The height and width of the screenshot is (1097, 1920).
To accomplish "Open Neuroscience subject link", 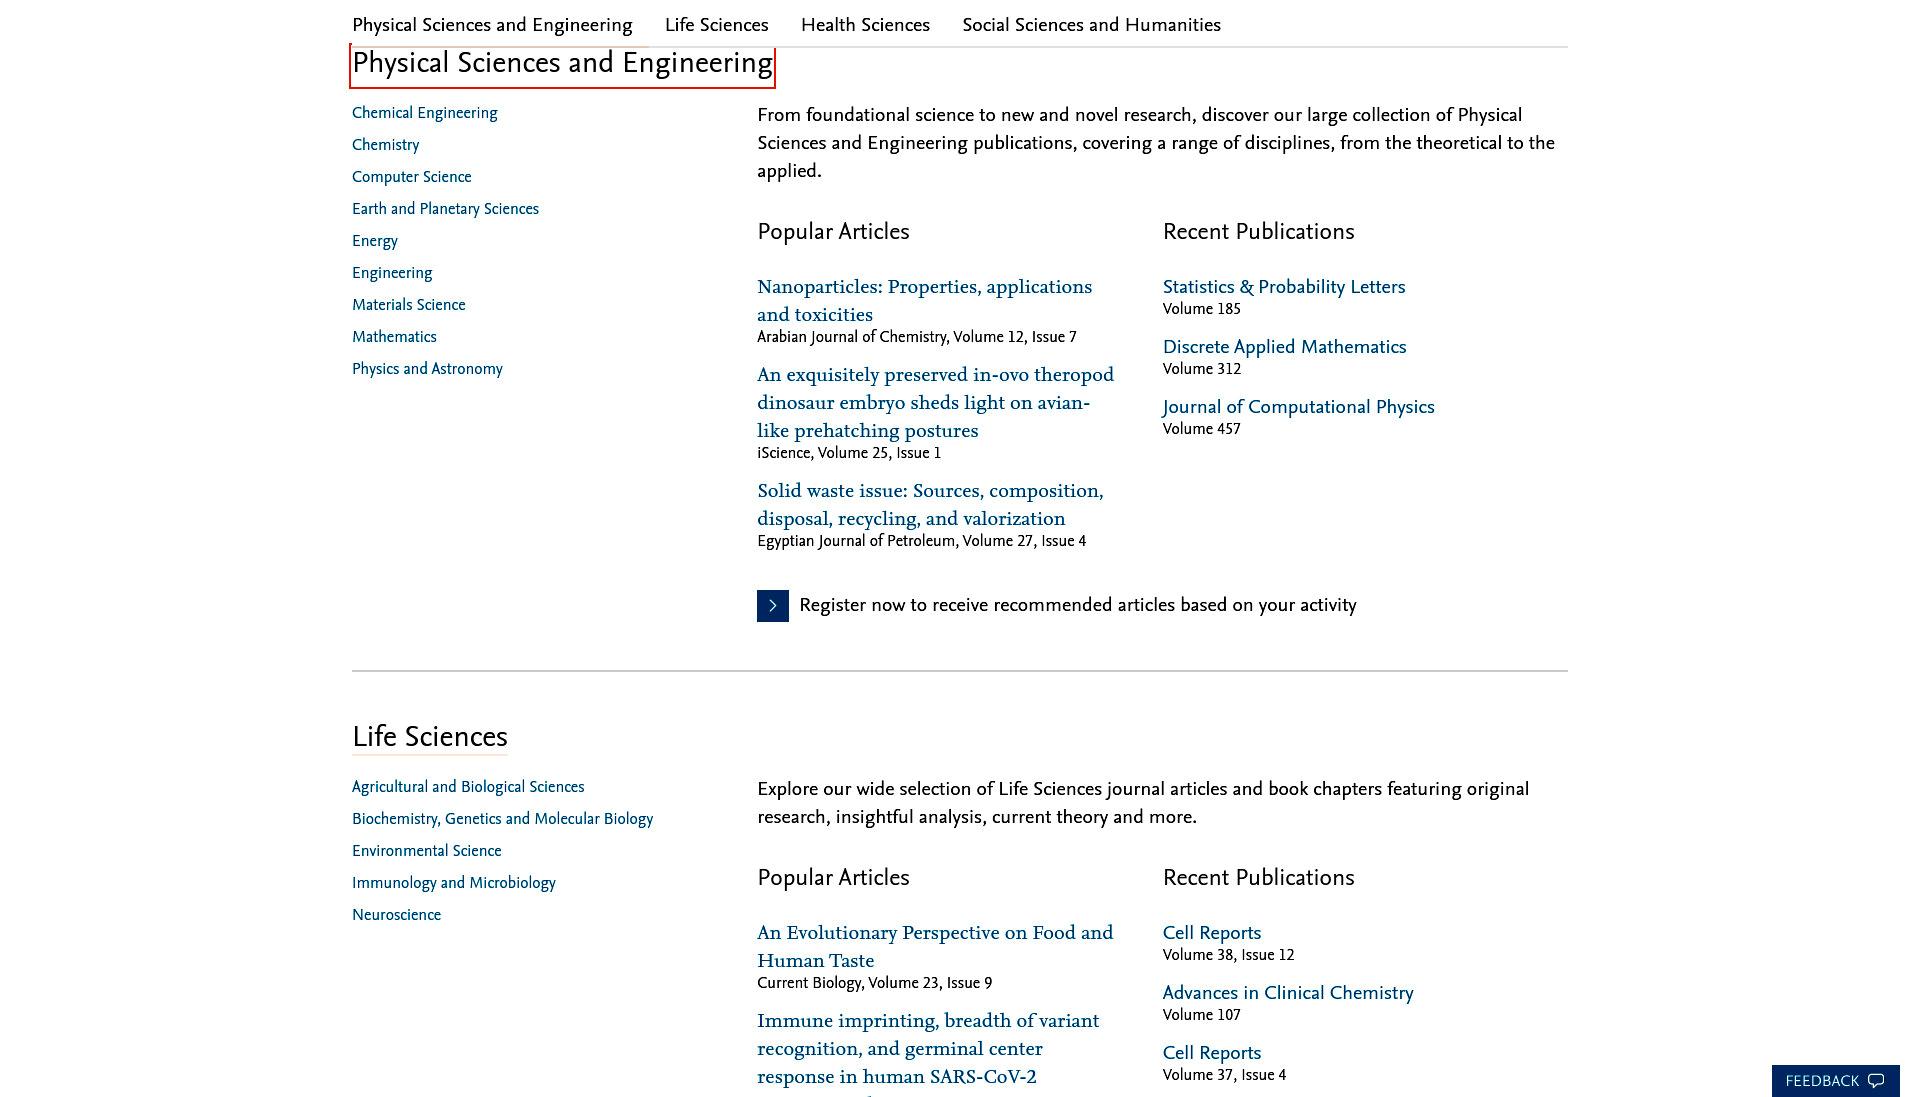I will [396, 915].
